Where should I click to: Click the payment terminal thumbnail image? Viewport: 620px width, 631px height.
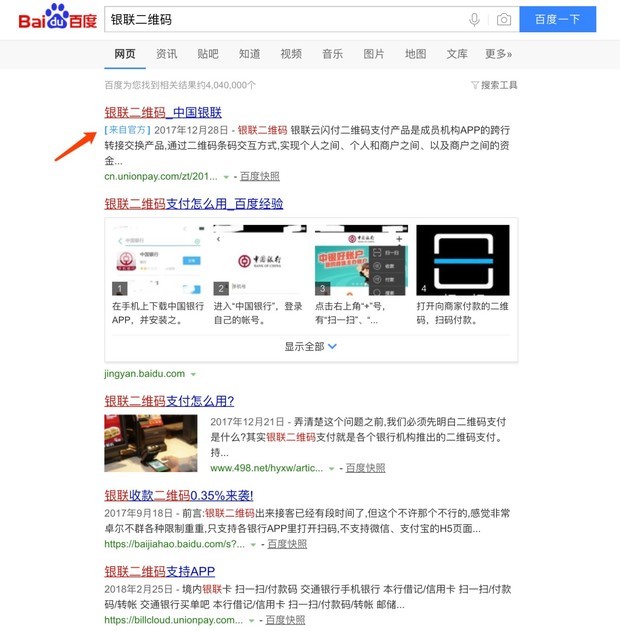[x=151, y=443]
